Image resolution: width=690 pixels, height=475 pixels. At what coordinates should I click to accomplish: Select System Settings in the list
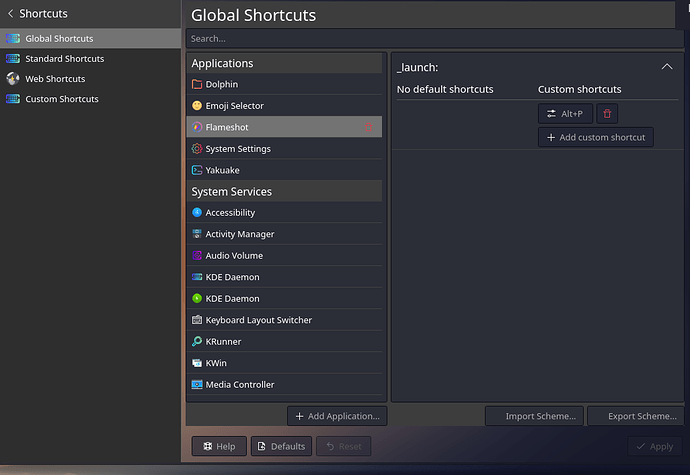(284, 149)
